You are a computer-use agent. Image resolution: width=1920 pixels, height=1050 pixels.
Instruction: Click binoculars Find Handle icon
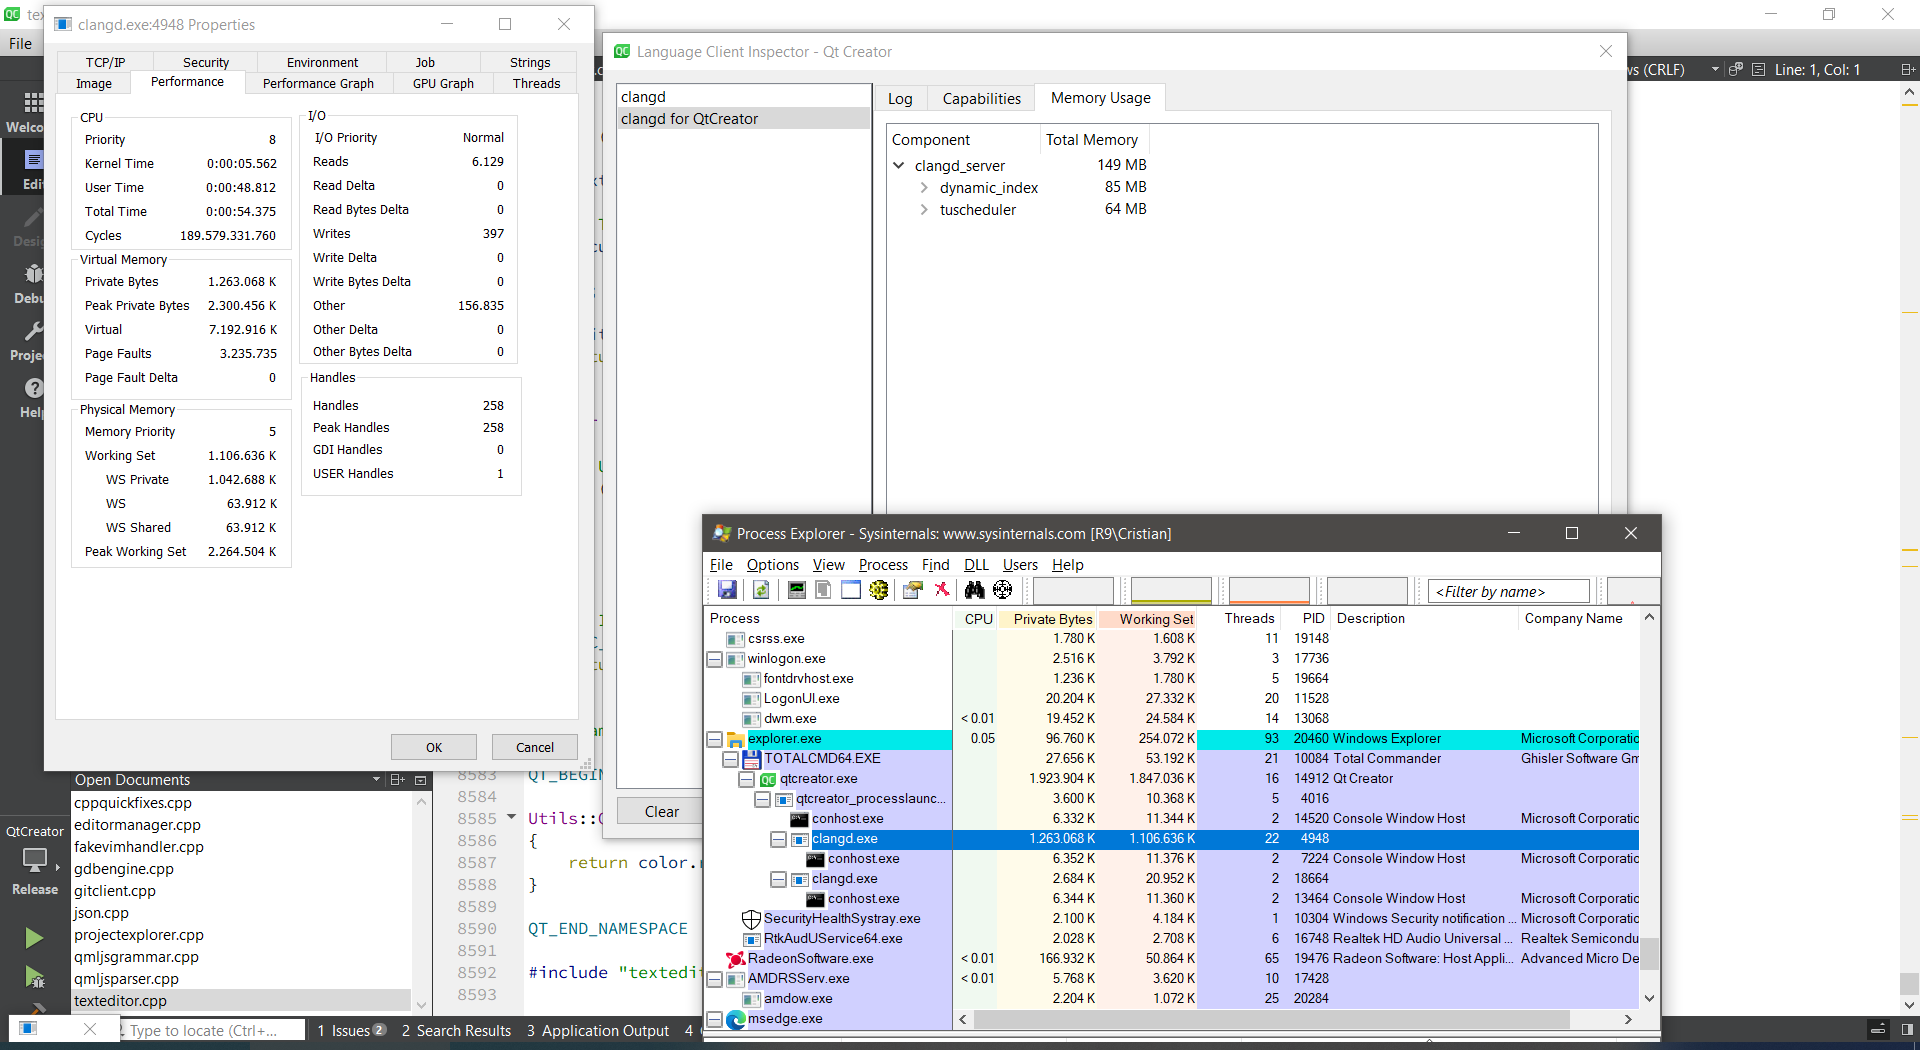(x=974, y=590)
